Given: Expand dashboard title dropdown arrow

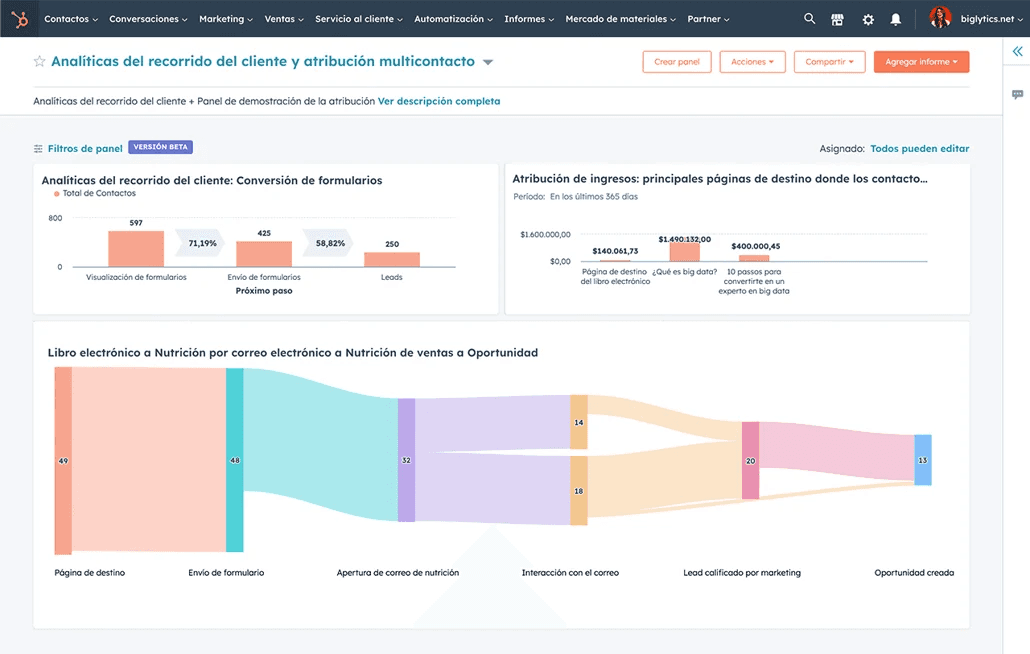Looking at the screenshot, I should [487, 62].
